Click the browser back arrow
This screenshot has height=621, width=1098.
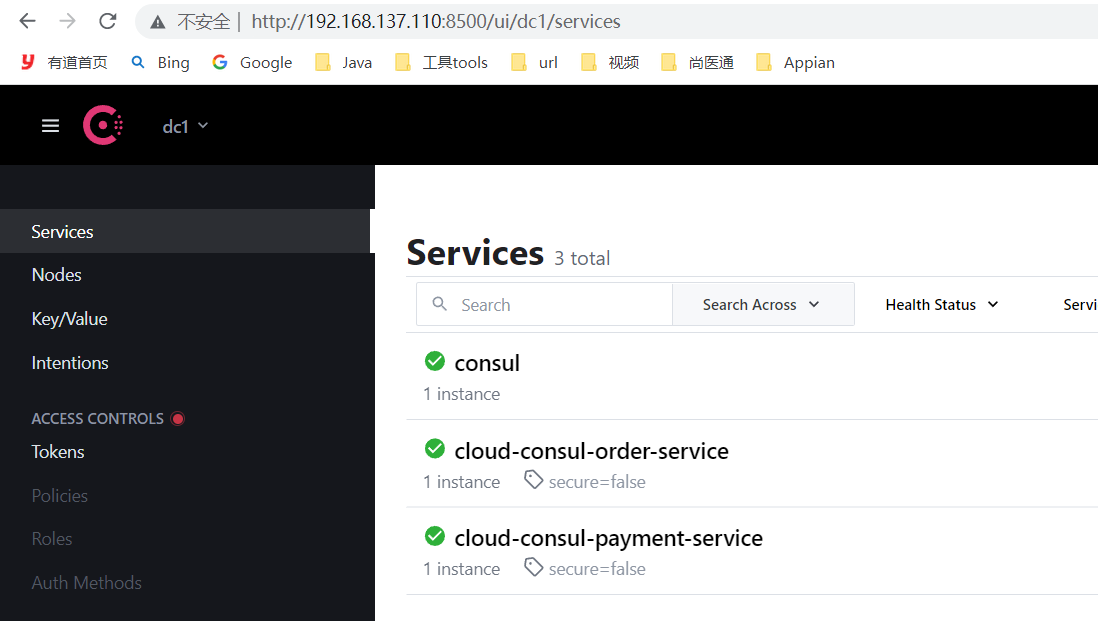point(27,21)
